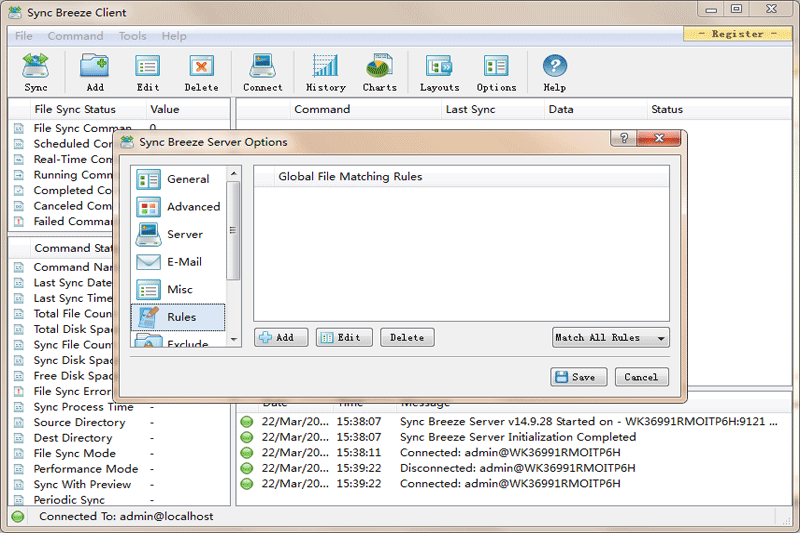Click Edit button under matching rules list
This screenshot has width=800, height=533.
(344, 337)
